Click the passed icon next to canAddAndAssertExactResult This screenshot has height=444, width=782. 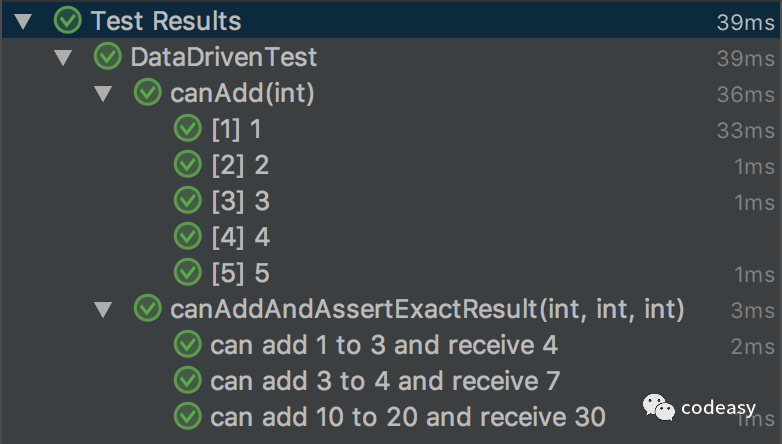147,309
